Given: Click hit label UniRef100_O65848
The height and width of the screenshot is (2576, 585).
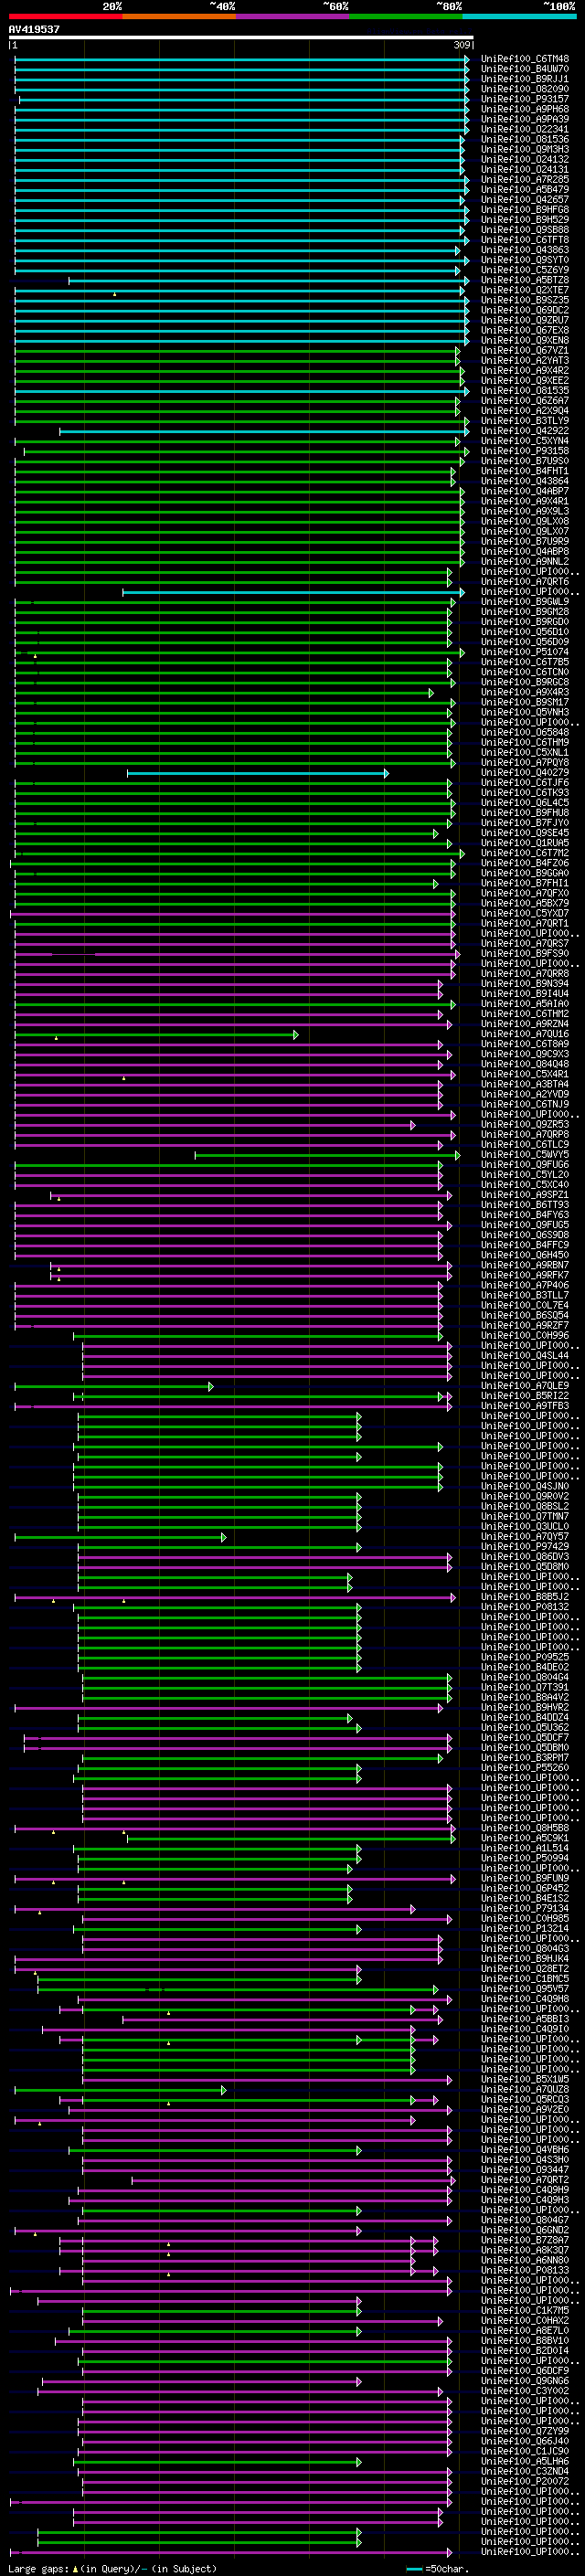Looking at the screenshot, I should (525, 732).
